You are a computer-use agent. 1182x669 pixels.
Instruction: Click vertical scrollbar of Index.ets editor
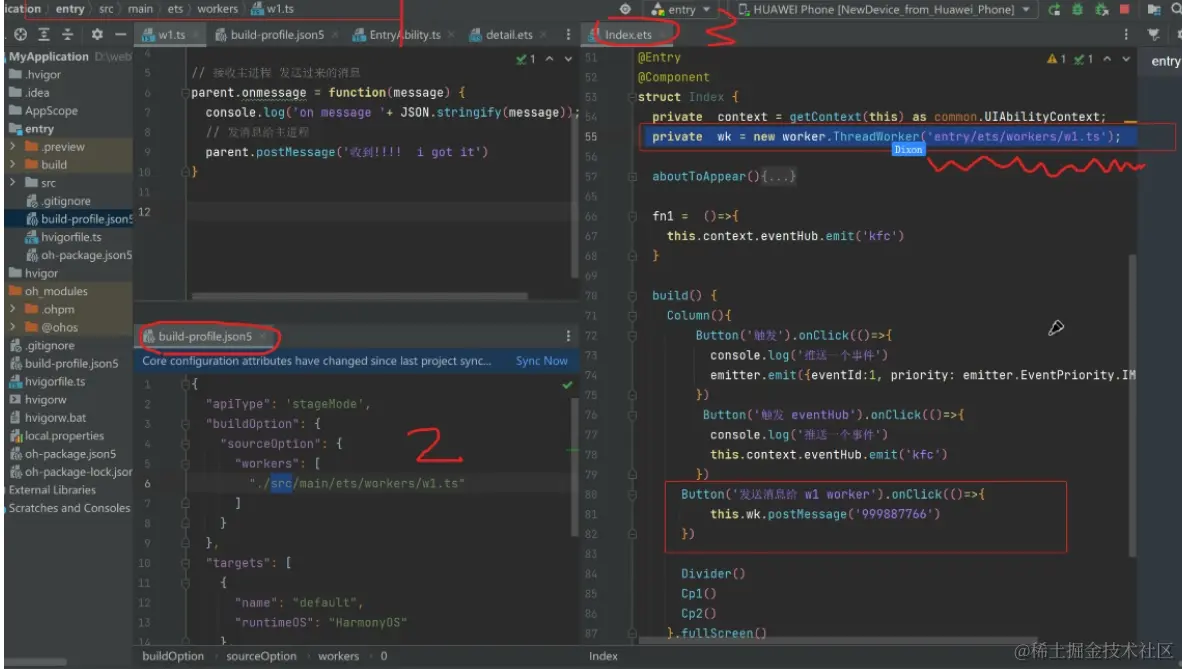tap(1132, 406)
